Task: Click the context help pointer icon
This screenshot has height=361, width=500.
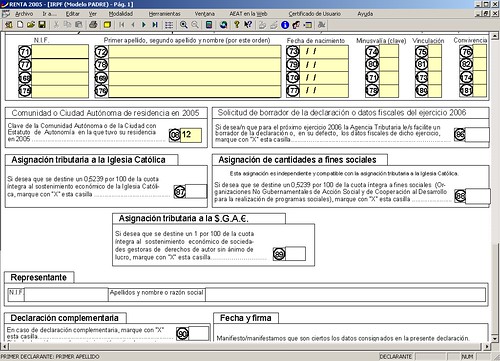Action: (x=248, y=25)
